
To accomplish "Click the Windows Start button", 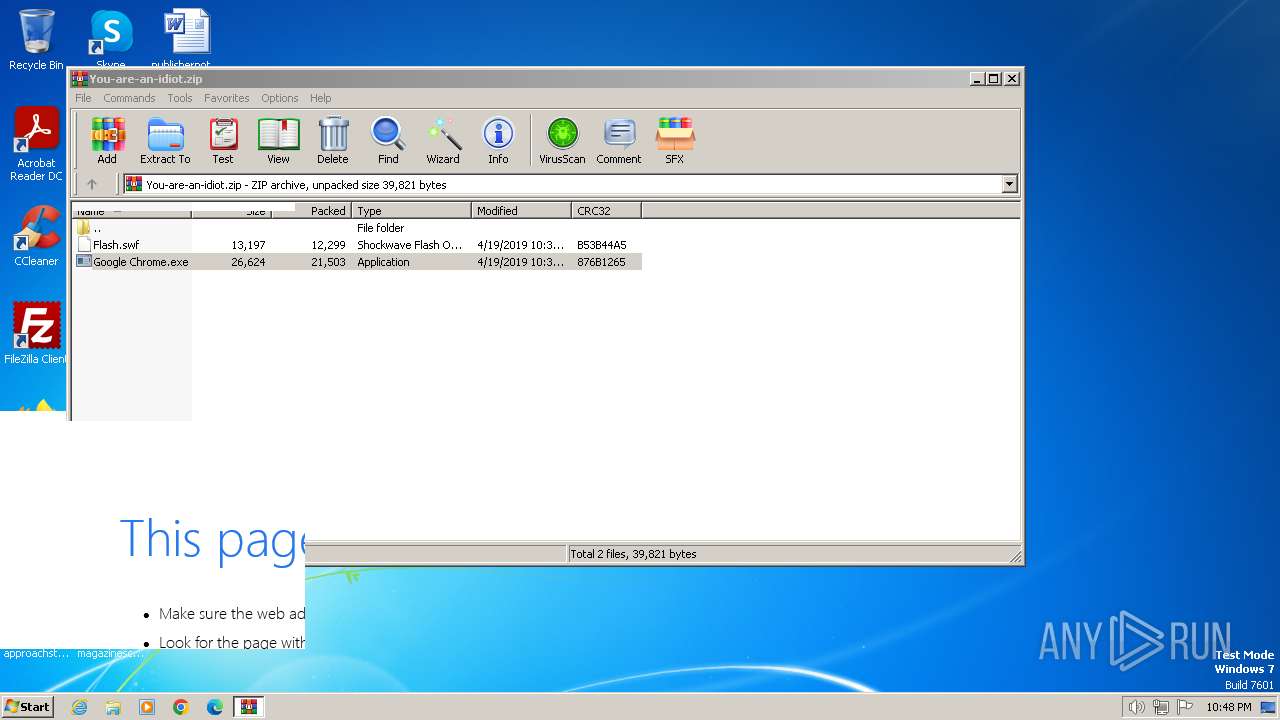I will tap(27, 706).
